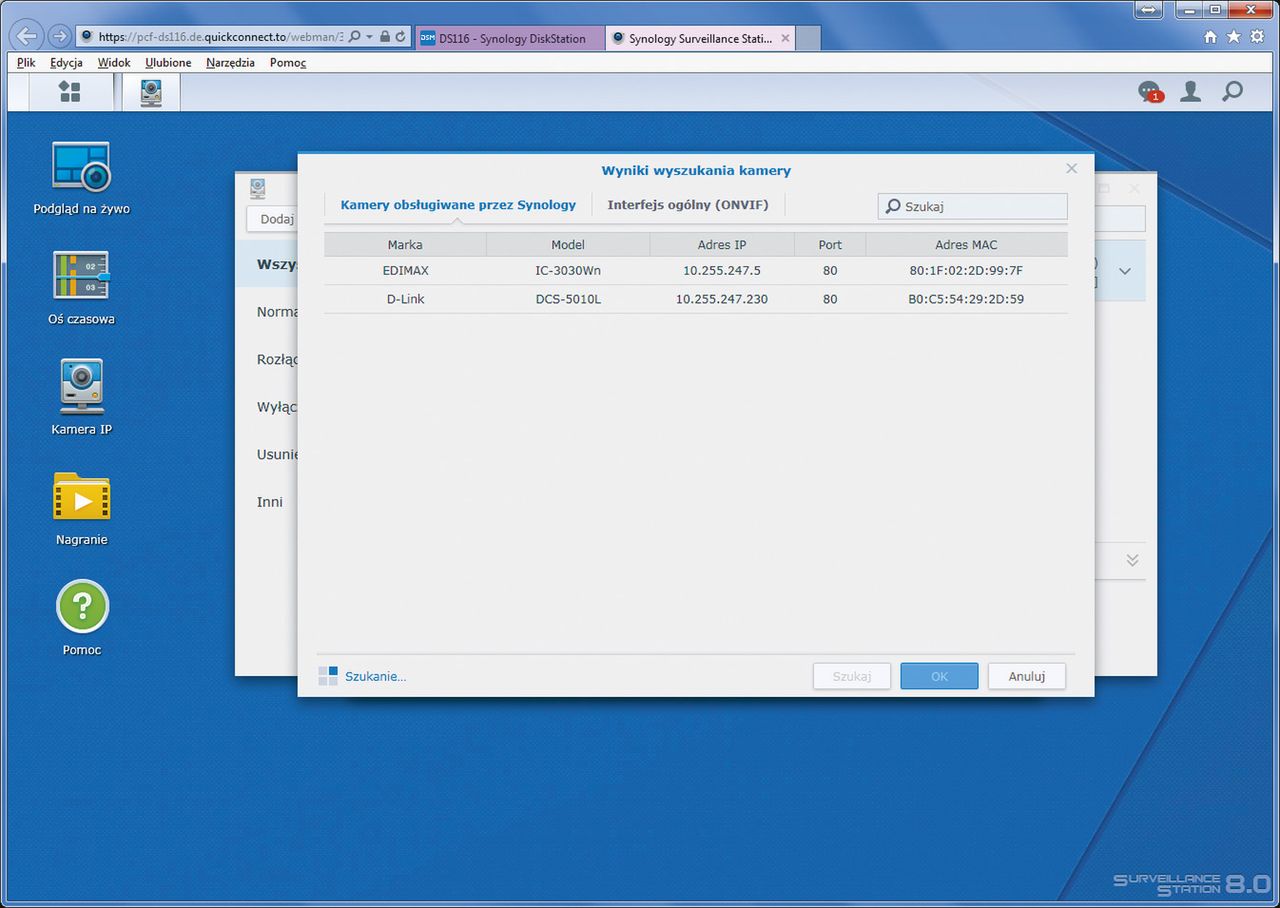Viewport: 1280px width, 908px height.
Task: Click the IP camera taskbar icon
Action: [151, 92]
